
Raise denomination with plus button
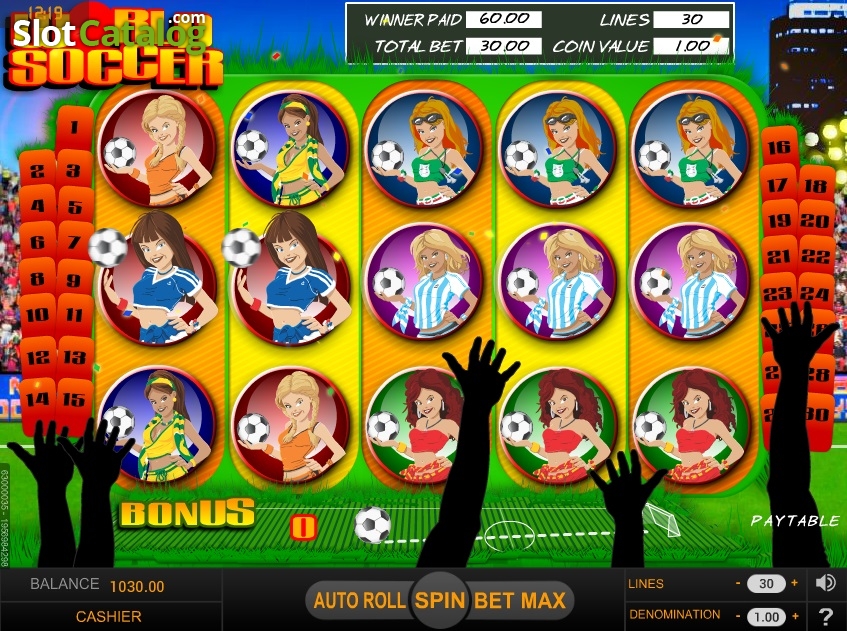(795, 616)
